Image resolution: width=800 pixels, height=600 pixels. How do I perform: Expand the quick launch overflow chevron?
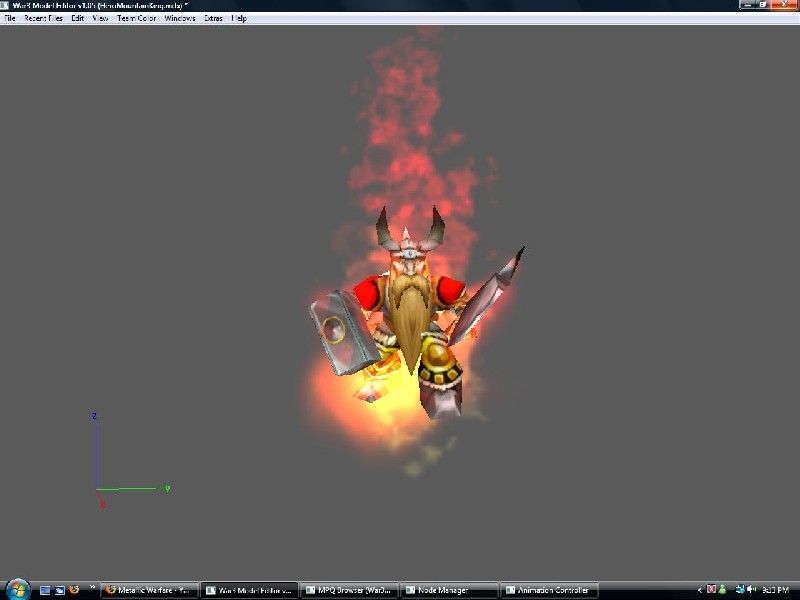point(92,587)
